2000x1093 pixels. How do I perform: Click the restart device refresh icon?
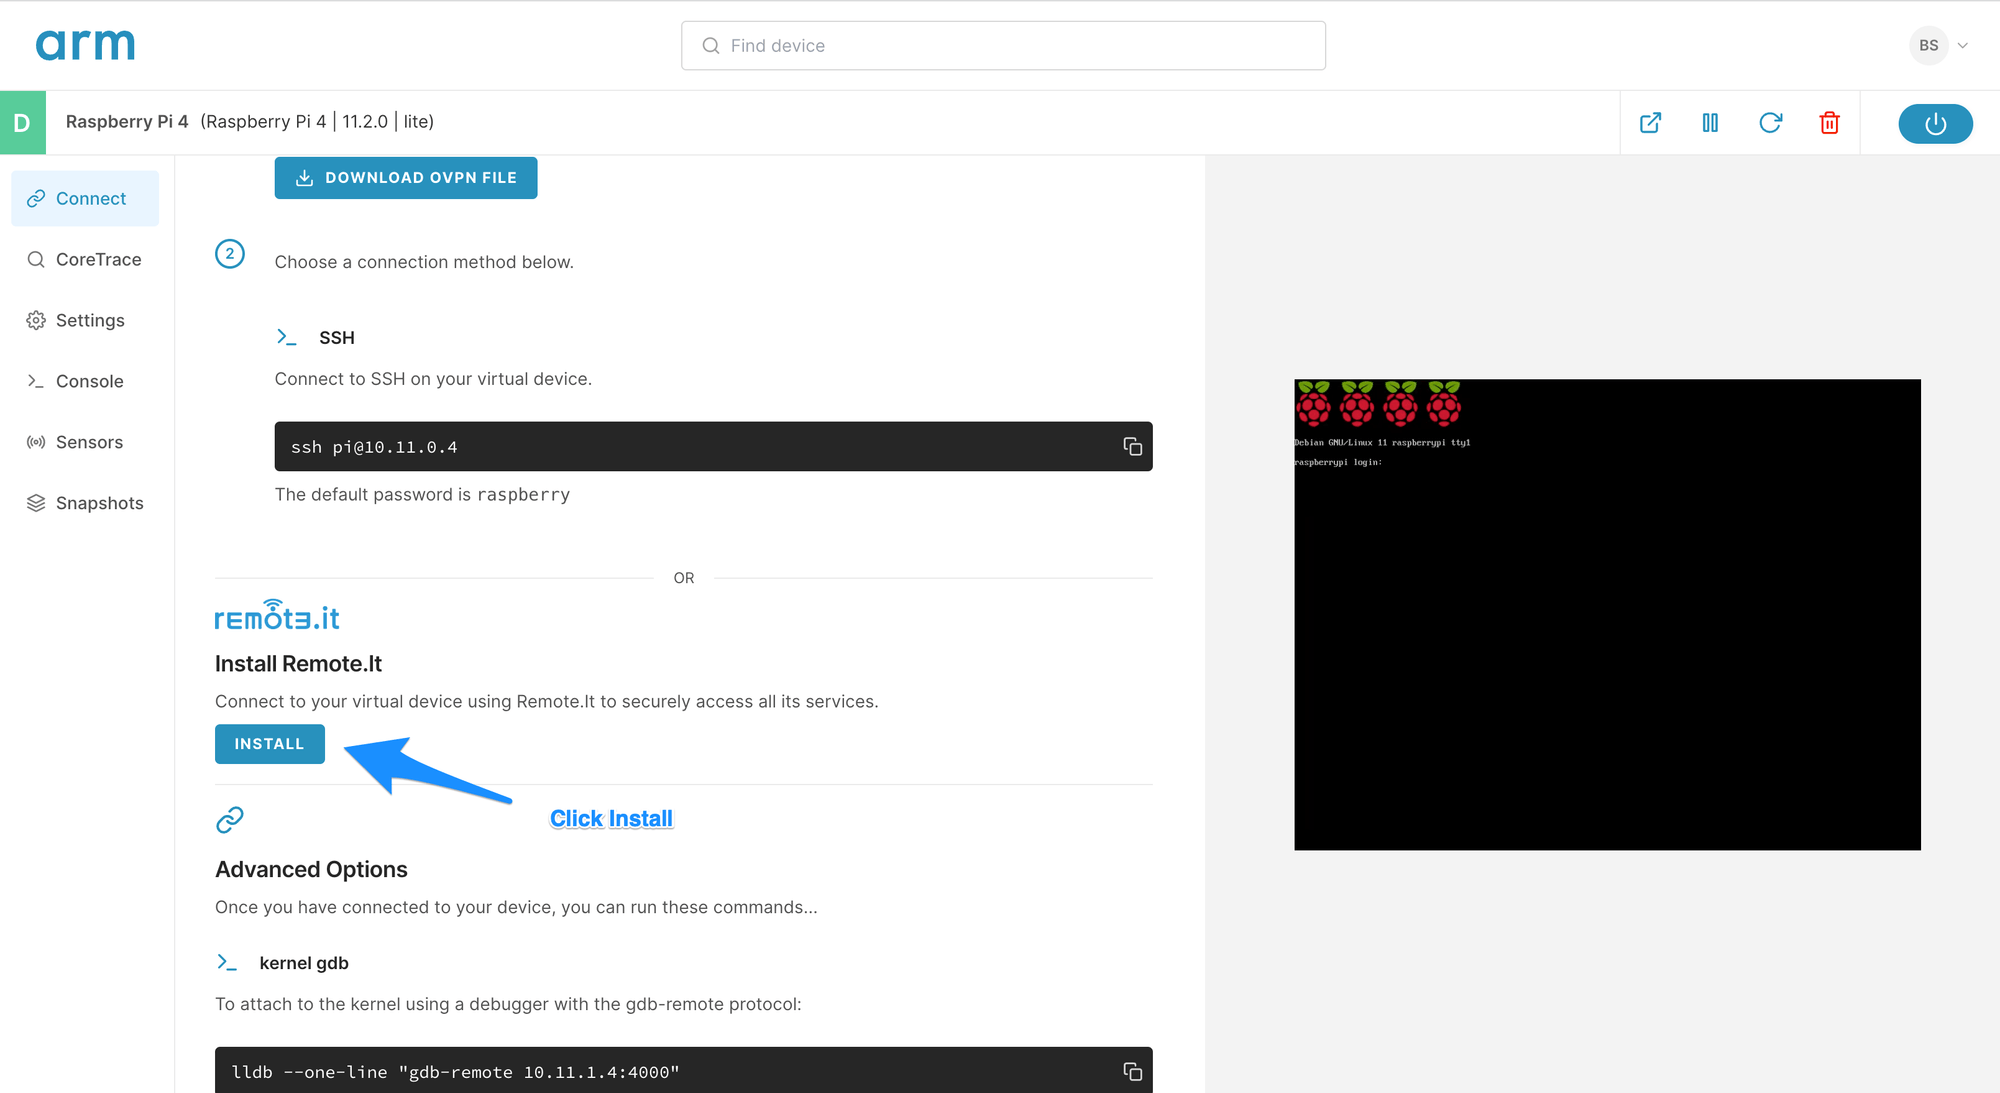pos(1770,123)
